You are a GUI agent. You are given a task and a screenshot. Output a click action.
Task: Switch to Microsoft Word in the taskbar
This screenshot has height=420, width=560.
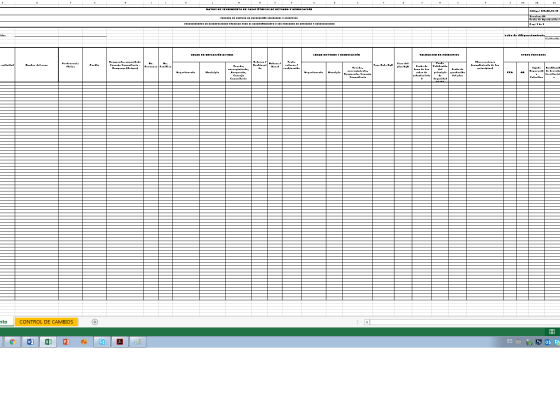click(30, 342)
